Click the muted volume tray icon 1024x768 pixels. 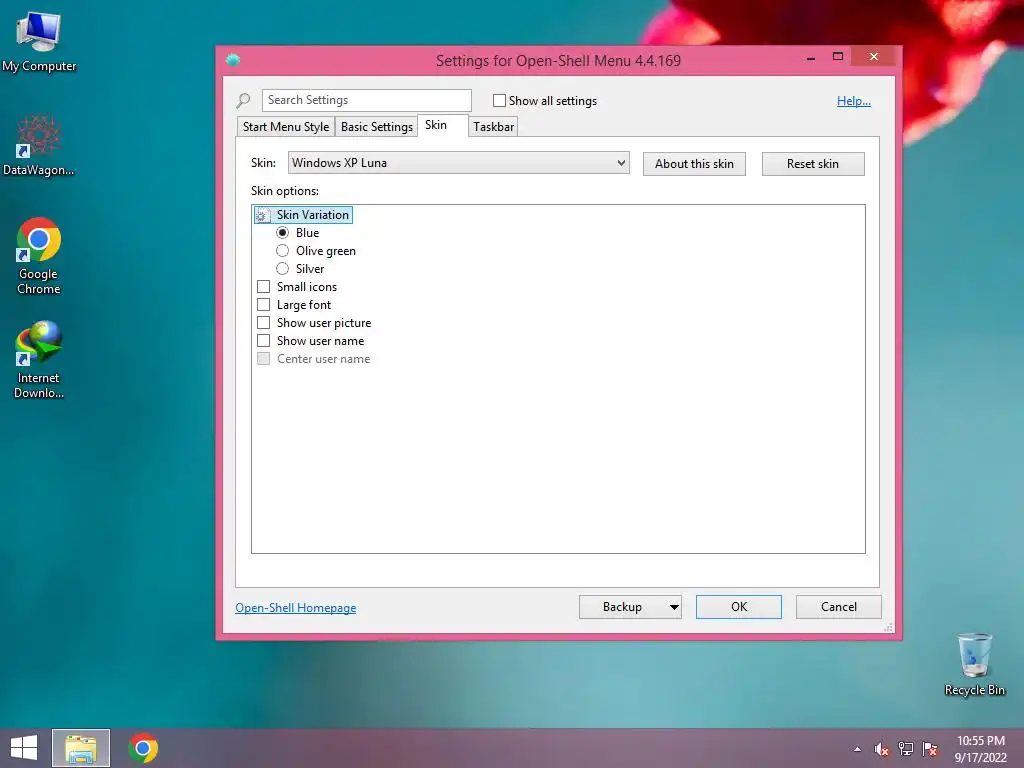tap(882, 749)
